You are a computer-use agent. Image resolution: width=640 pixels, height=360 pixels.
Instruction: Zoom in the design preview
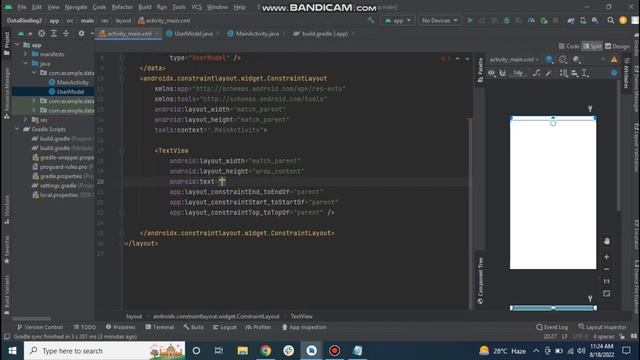click(607, 257)
